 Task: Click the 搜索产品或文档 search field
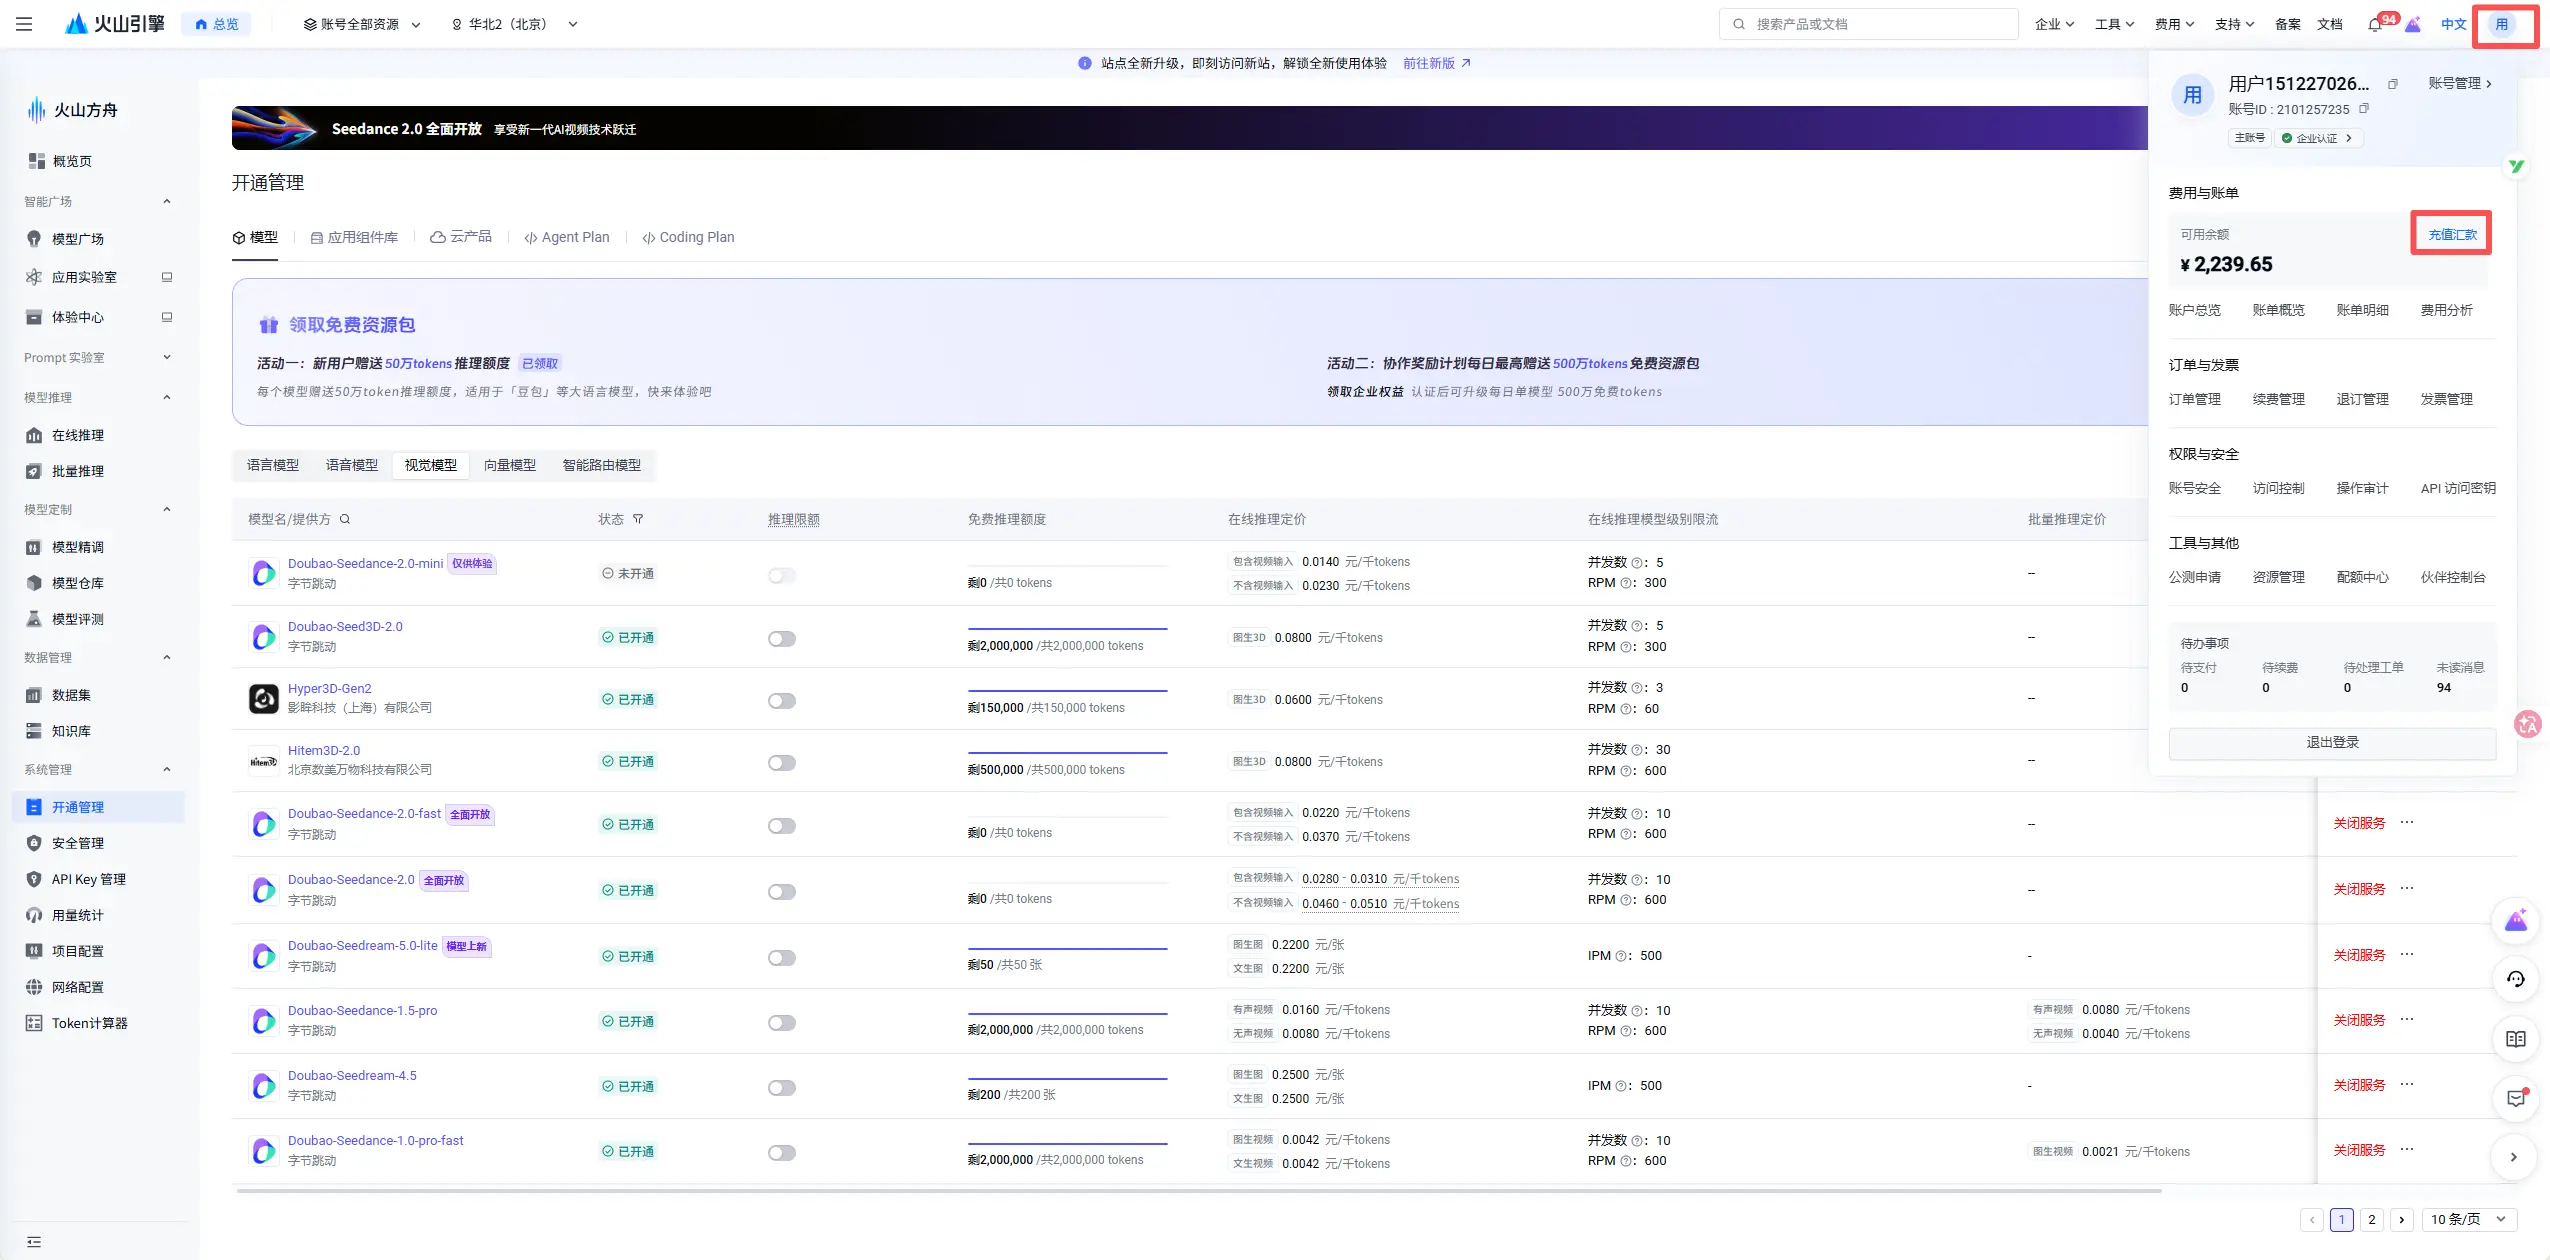coord(1868,24)
